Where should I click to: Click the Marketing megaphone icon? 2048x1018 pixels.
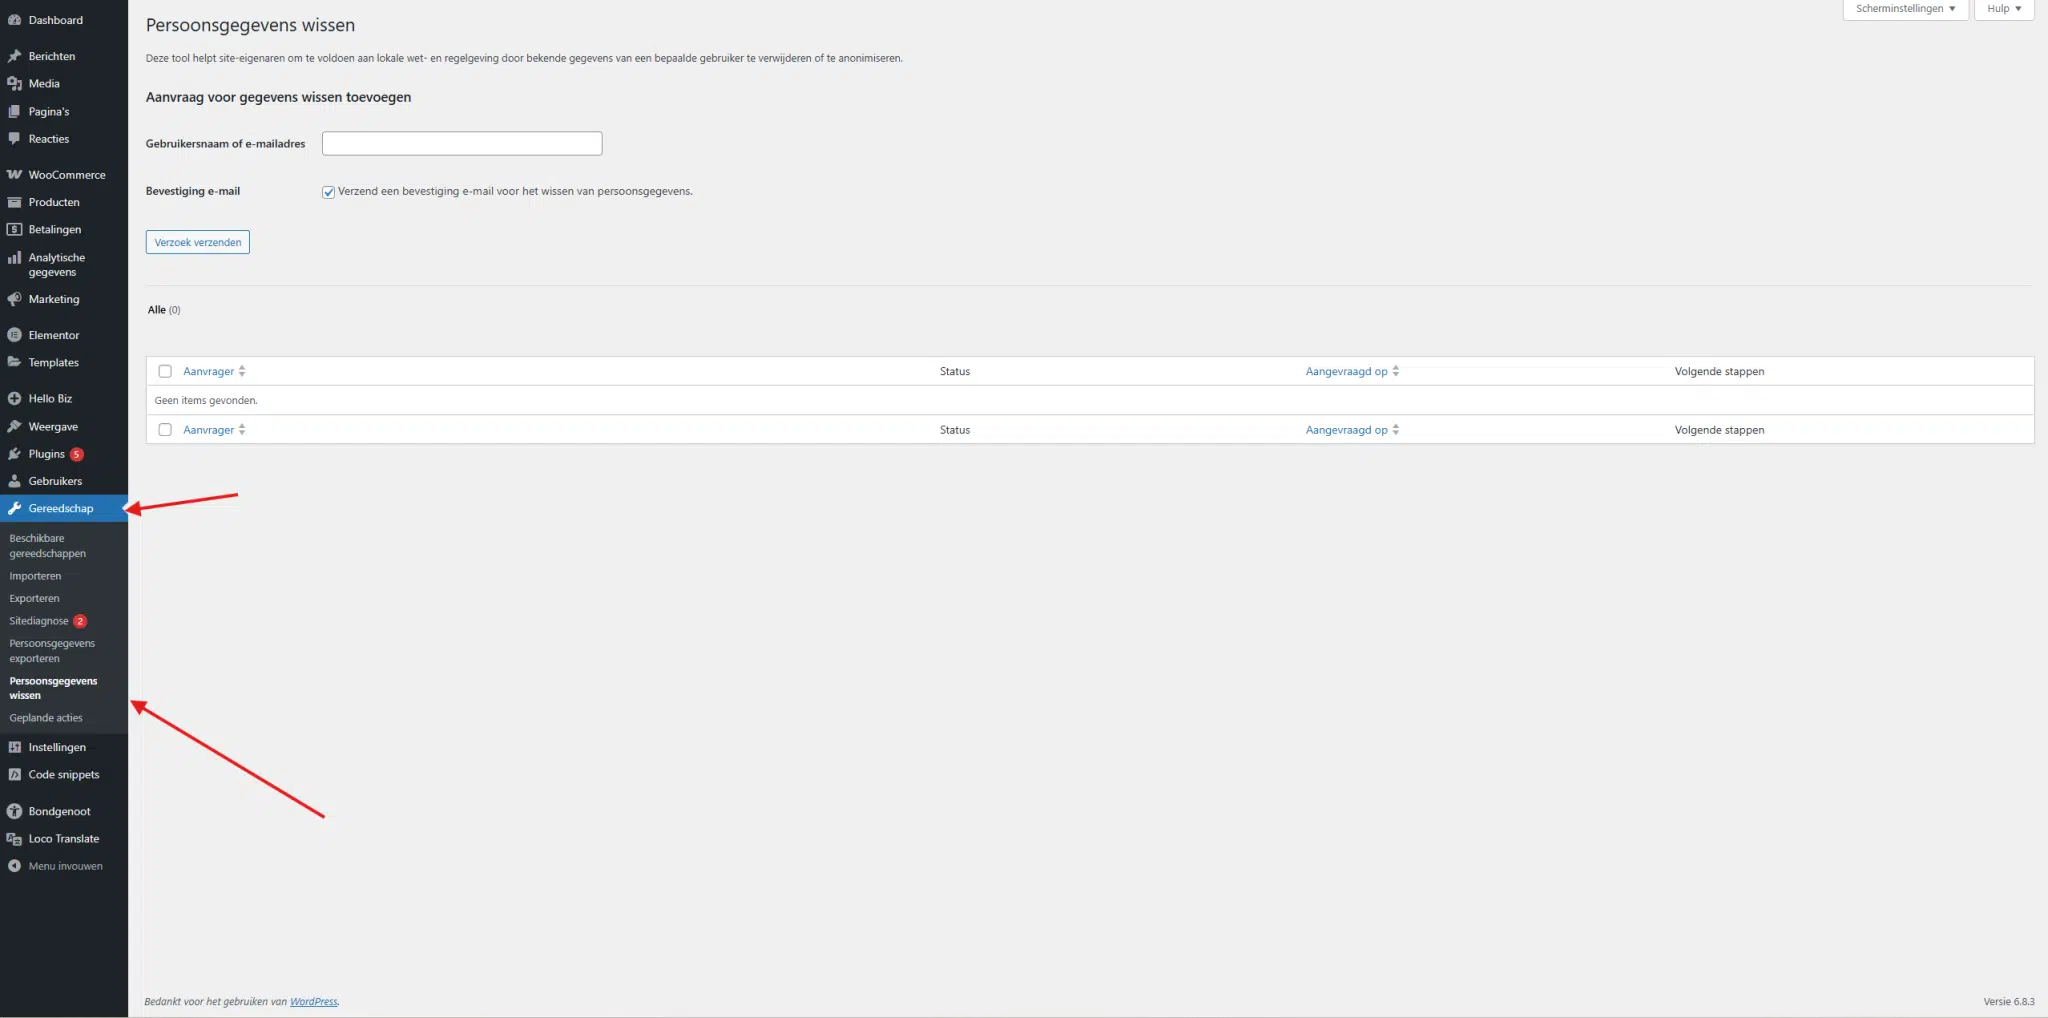[14, 299]
